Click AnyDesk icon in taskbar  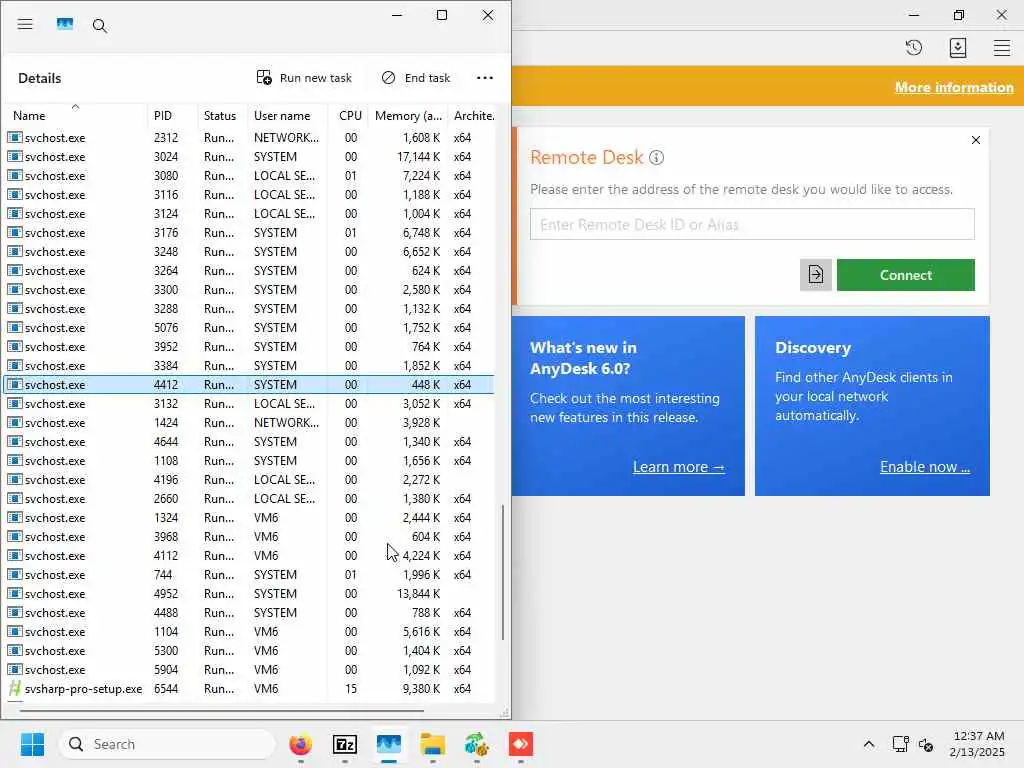click(x=520, y=744)
